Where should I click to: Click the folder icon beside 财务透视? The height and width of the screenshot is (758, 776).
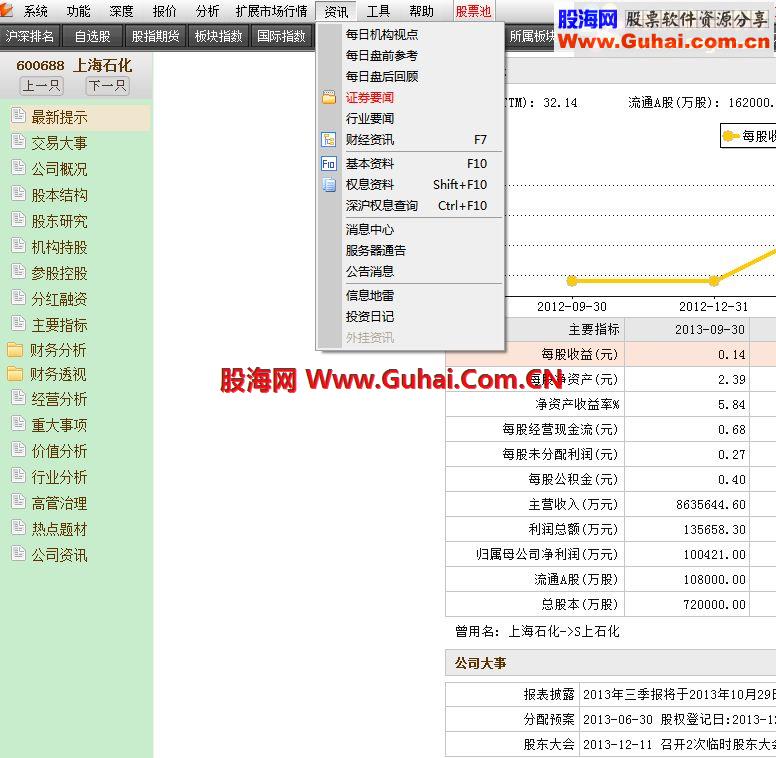coord(15,374)
